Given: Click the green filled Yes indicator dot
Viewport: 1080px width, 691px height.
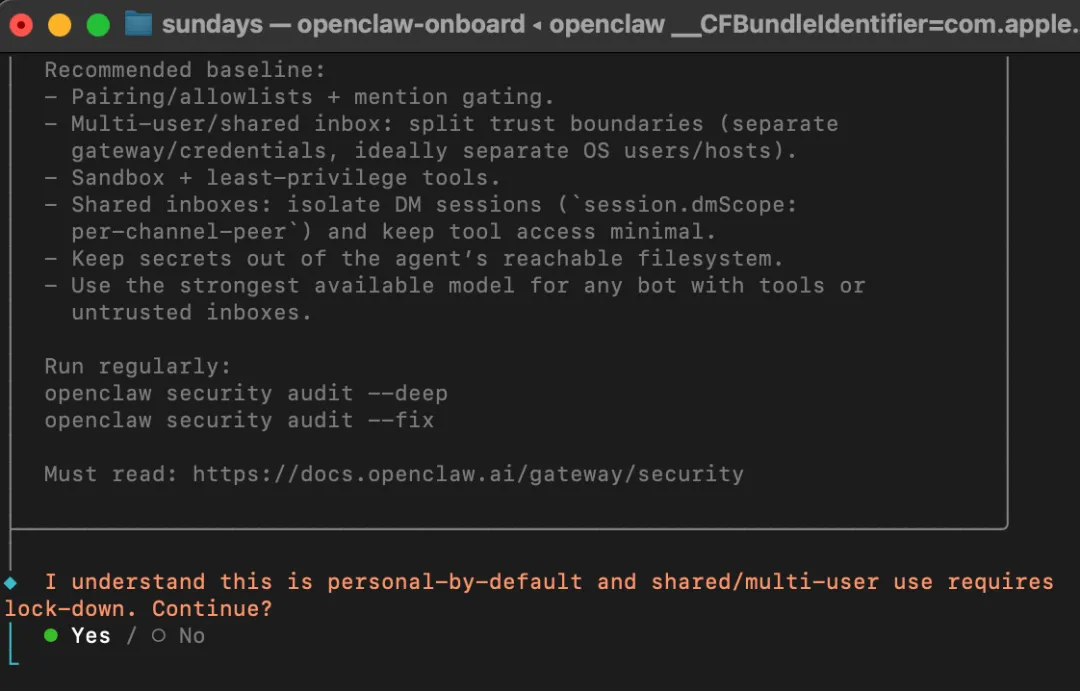Looking at the screenshot, I should point(51,635).
